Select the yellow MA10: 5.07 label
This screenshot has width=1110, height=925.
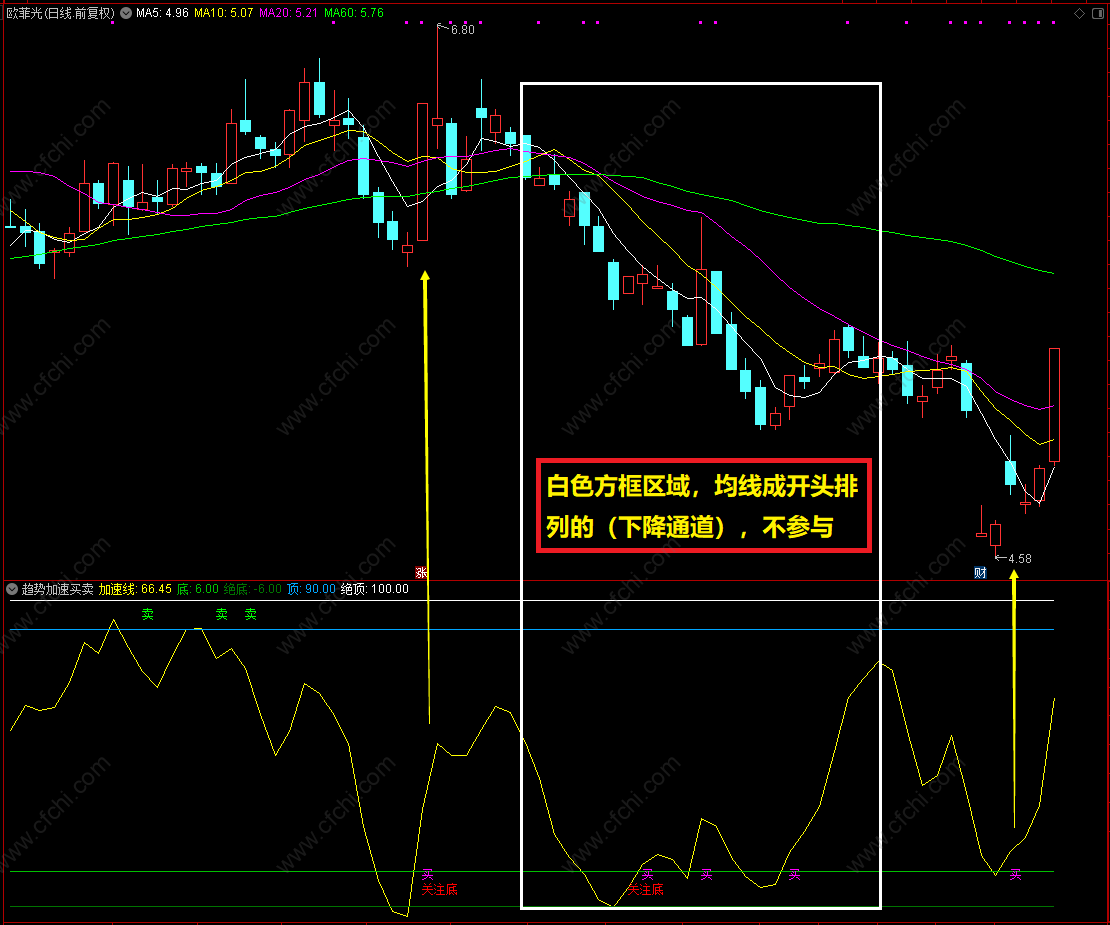click(224, 13)
